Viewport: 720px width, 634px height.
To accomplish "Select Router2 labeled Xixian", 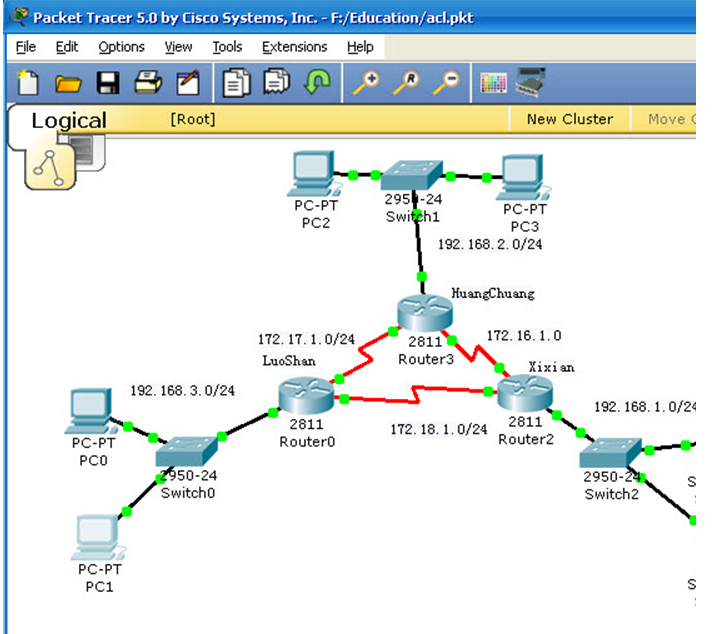I will [x=525, y=393].
